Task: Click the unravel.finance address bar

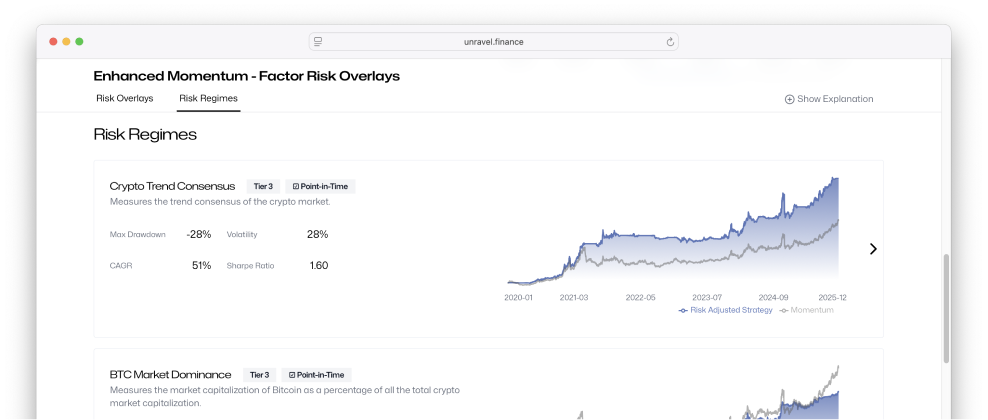Action: coord(494,42)
